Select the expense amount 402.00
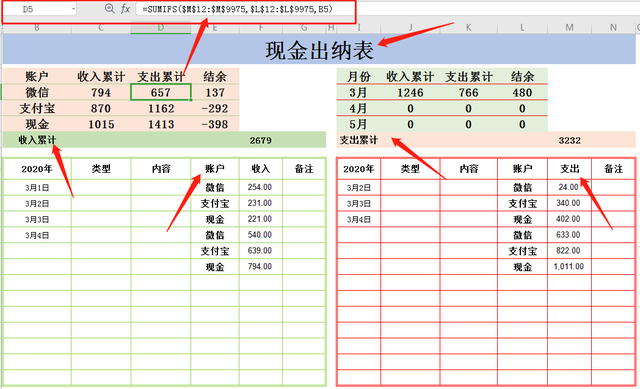 tap(569, 219)
